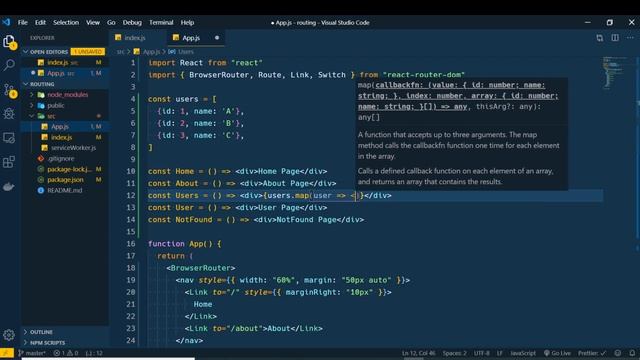Click the split editor right icon
Screen dimensions: 640x360
[x=615, y=38]
